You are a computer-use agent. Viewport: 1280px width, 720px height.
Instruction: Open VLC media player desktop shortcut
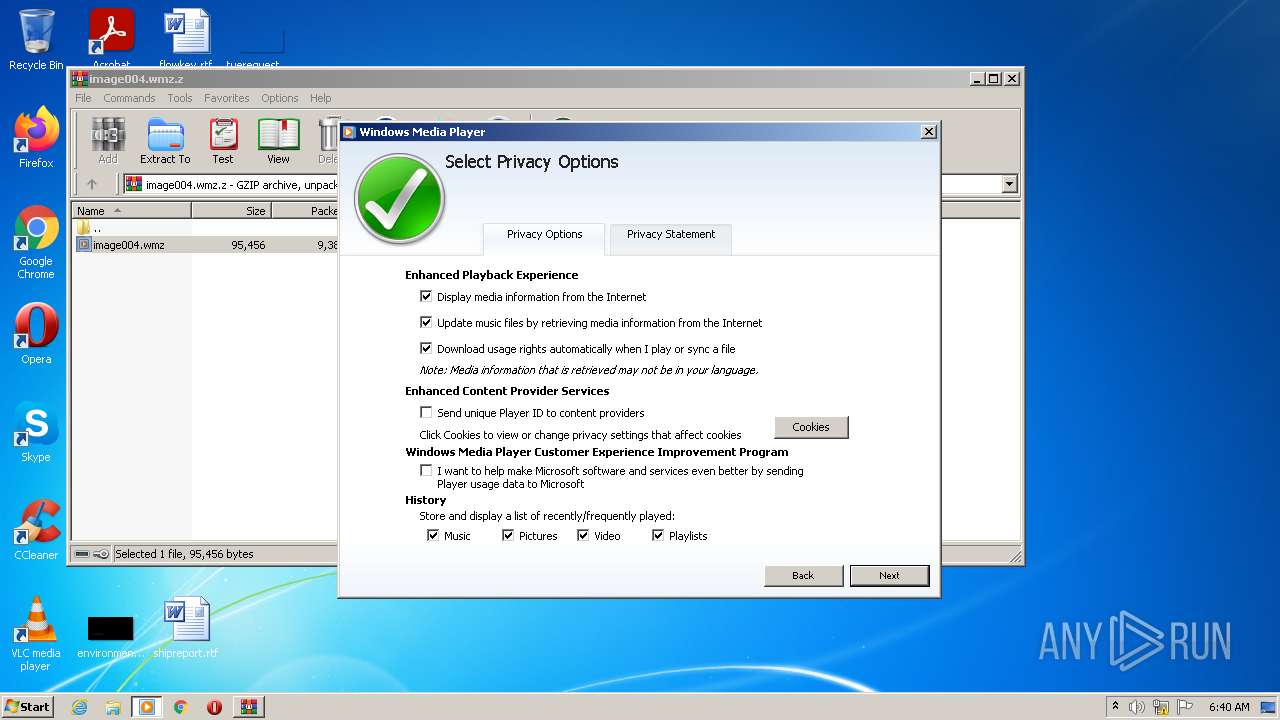(x=36, y=634)
